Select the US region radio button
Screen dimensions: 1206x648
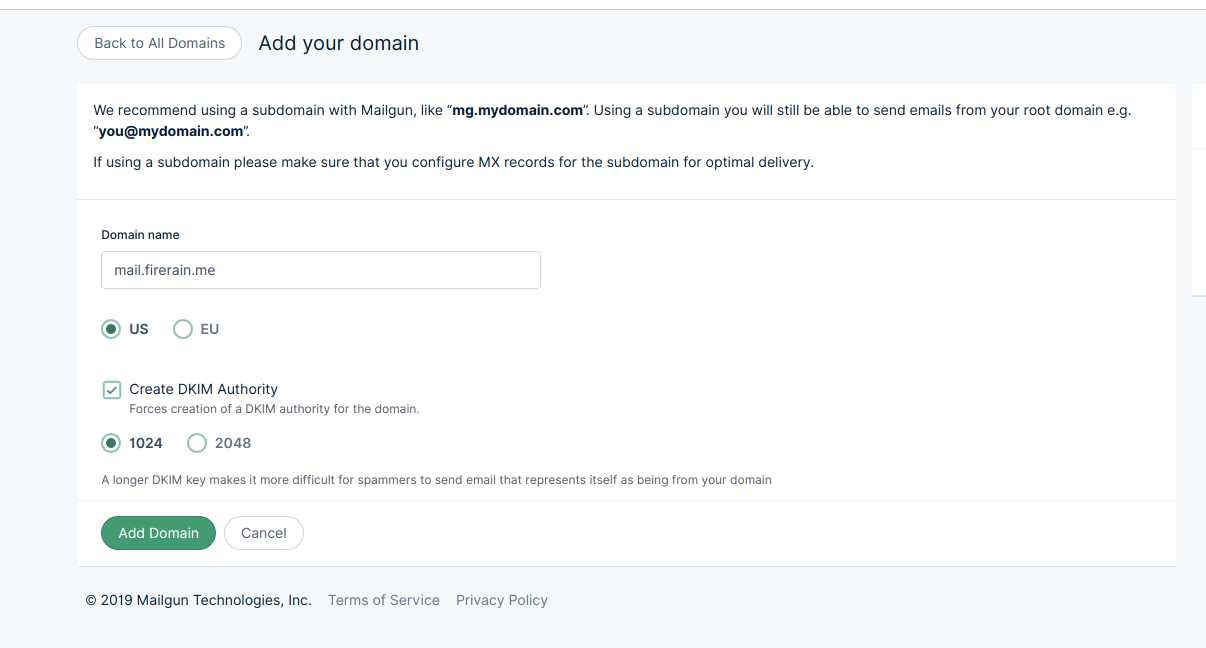pyautogui.click(x=111, y=329)
